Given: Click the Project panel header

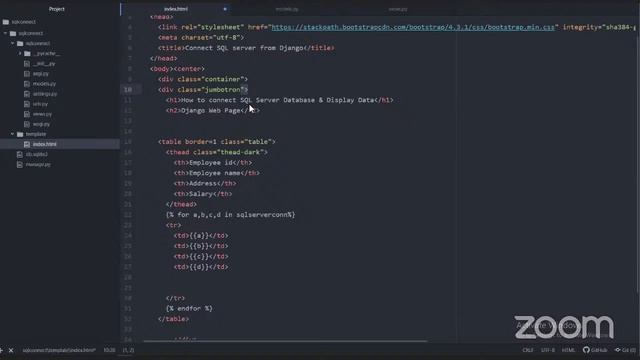Looking at the screenshot, I should click(x=57, y=9).
